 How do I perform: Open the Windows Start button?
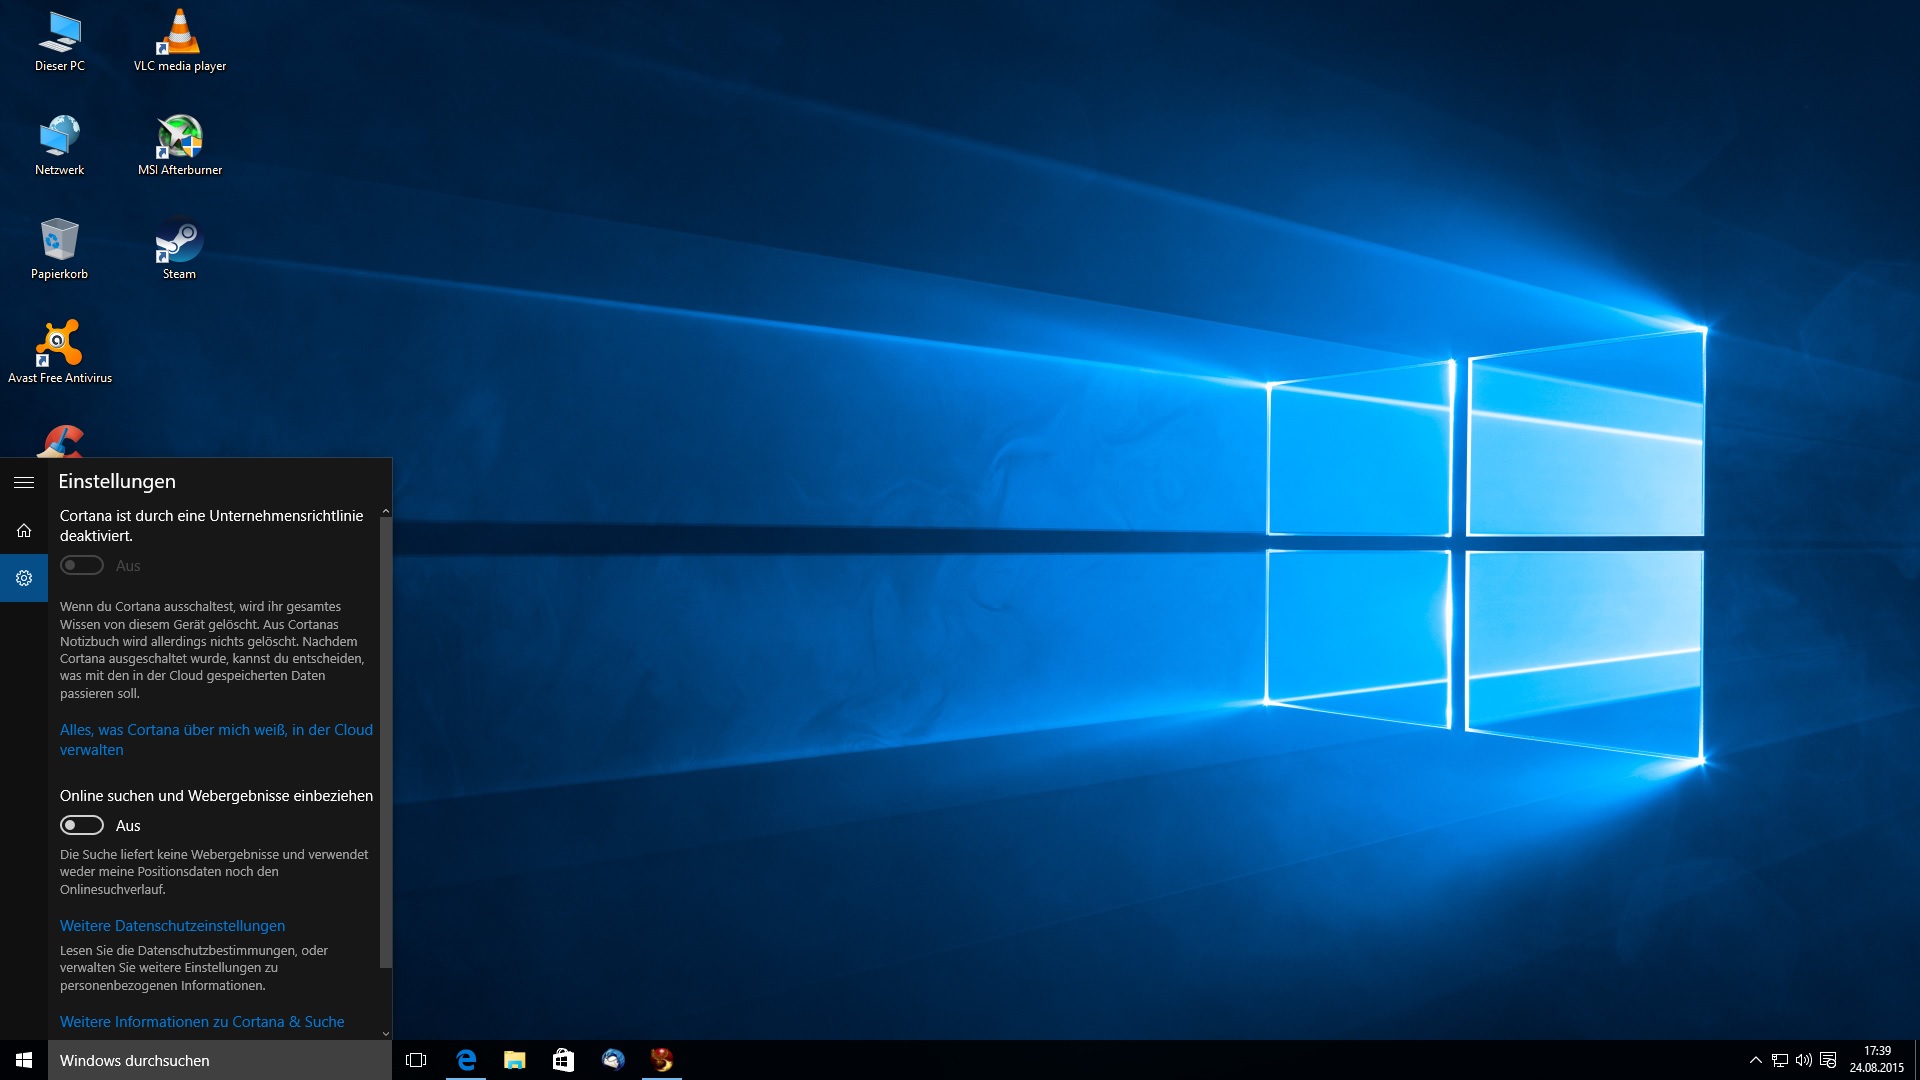[x=24, y=1060]
